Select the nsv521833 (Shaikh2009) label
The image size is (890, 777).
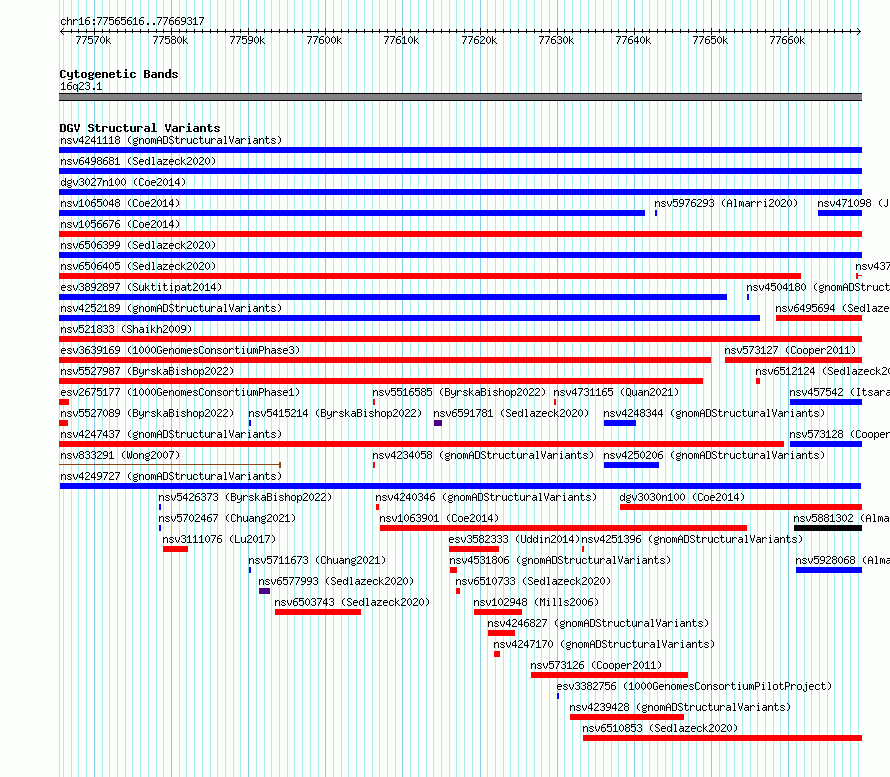126,329
